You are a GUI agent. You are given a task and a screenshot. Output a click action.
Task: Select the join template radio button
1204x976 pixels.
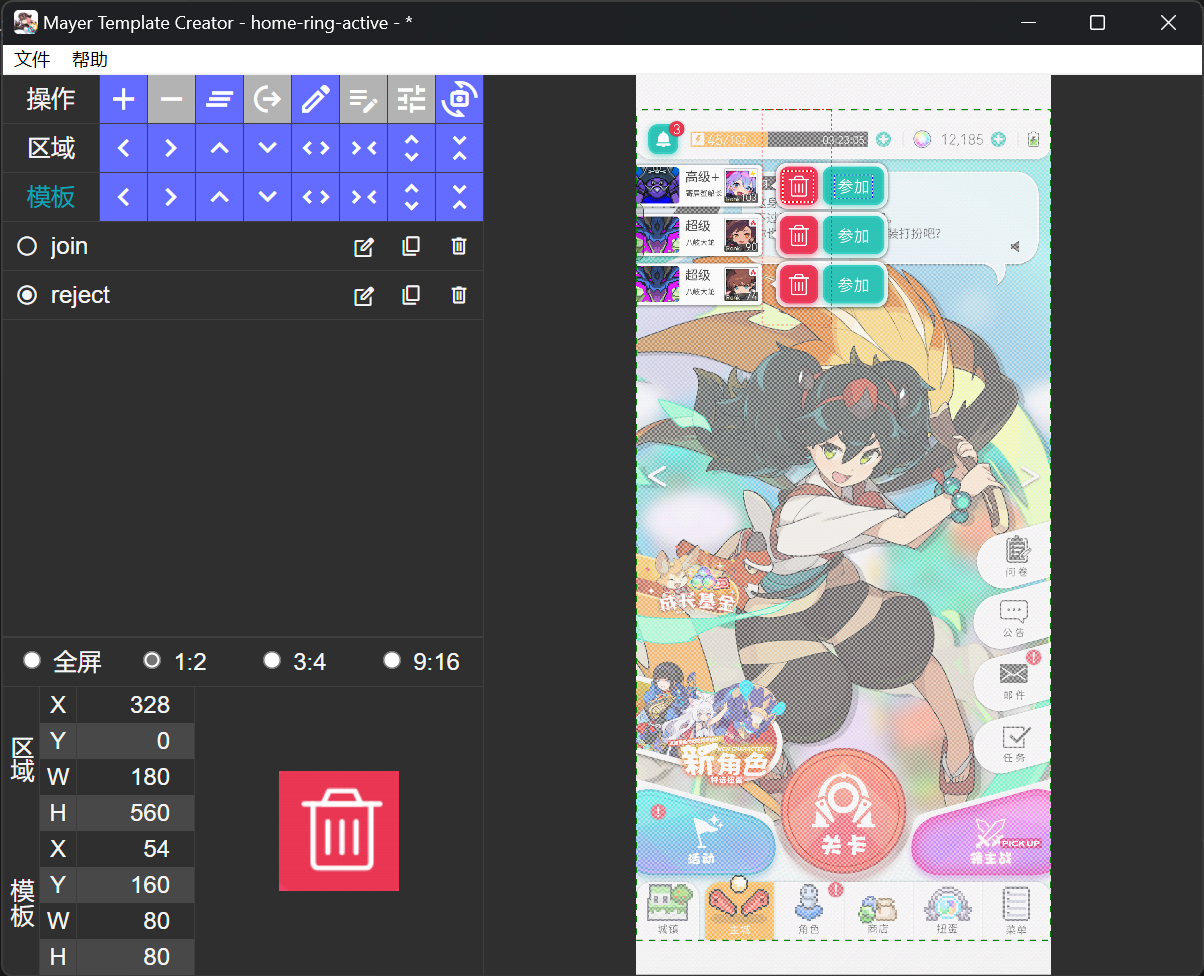(x=28, y=246)
